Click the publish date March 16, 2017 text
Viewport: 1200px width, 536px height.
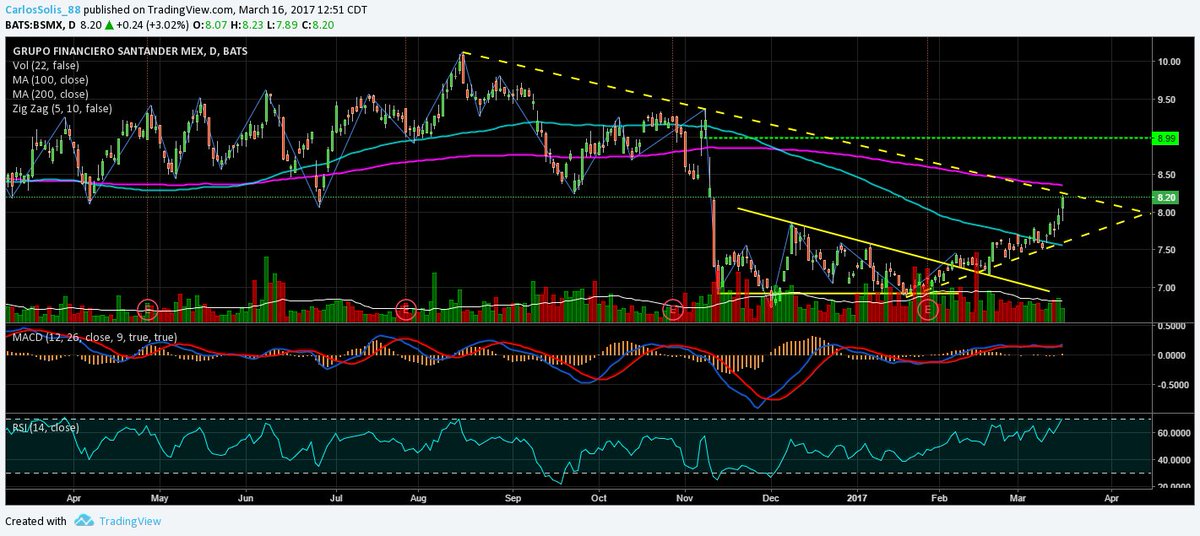[282, 9]
